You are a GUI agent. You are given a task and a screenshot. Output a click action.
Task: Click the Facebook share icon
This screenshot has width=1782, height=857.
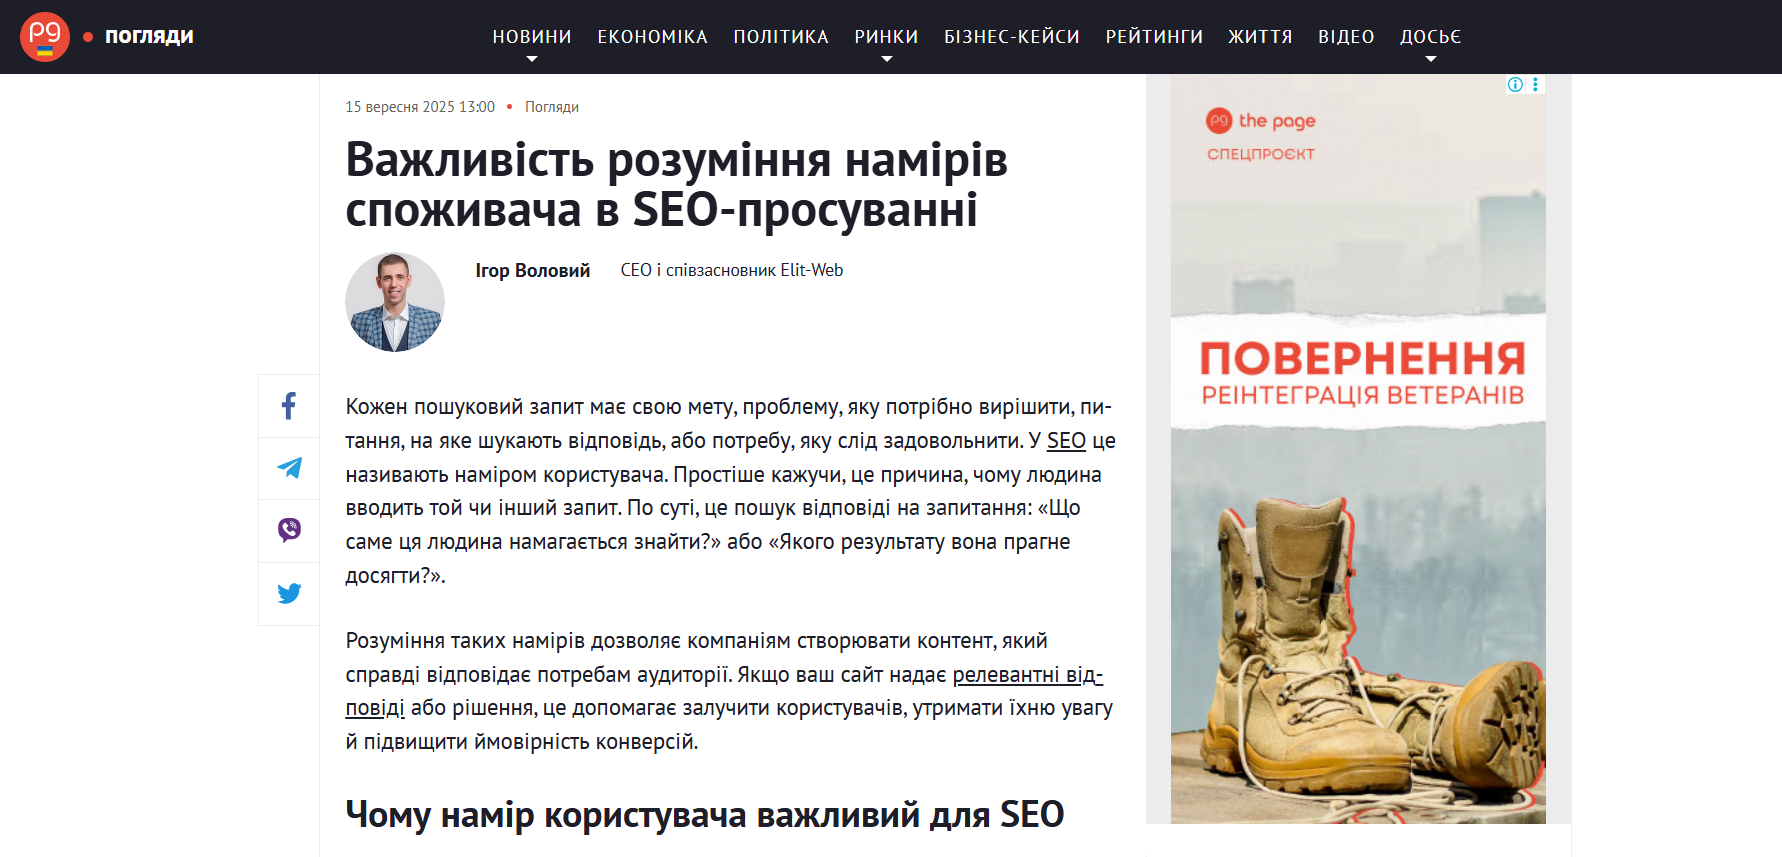point(289,406)
